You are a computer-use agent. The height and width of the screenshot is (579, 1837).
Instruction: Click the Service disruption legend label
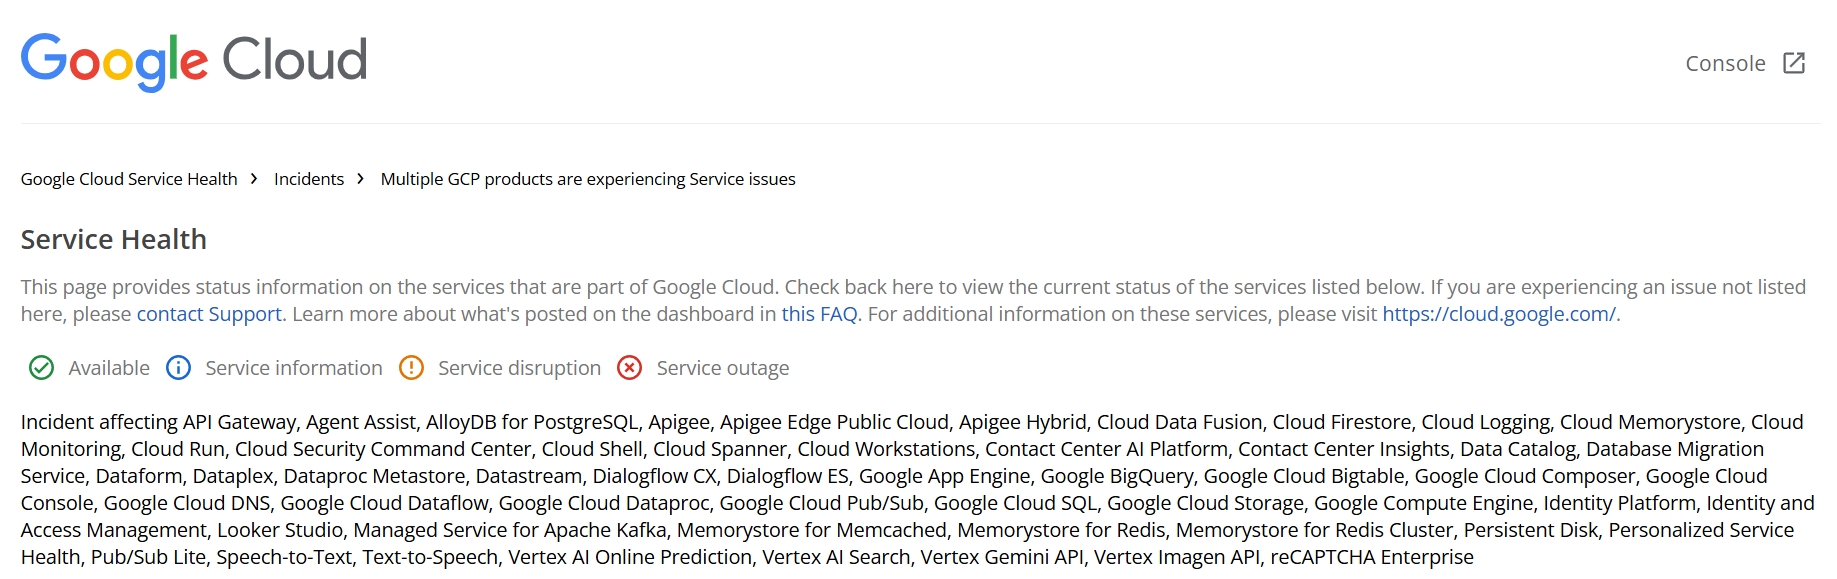519,368
